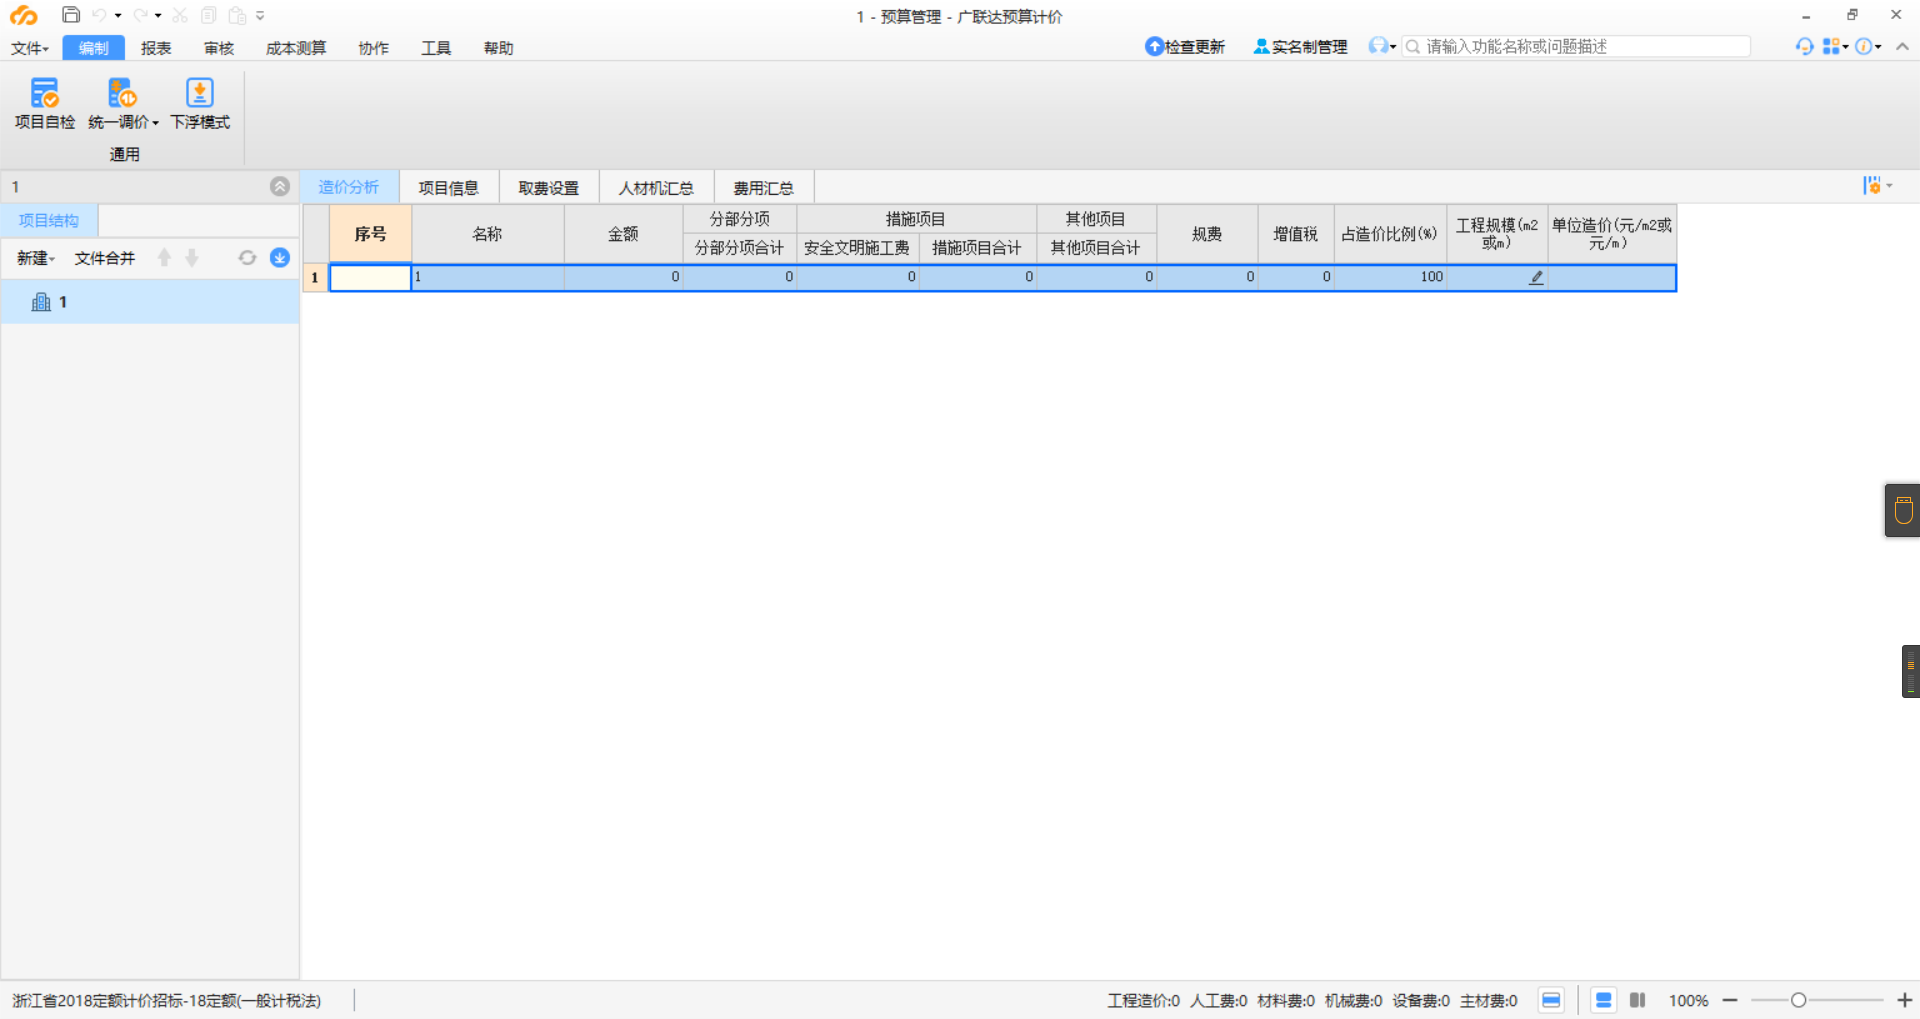Switch to the 费用汇总 tab

tap(763, 187)
